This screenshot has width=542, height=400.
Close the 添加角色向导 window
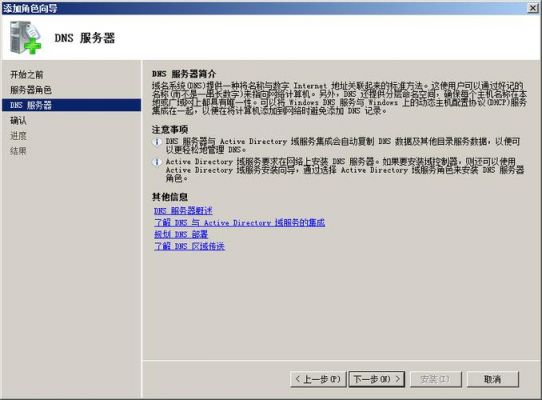click(533, 8)
